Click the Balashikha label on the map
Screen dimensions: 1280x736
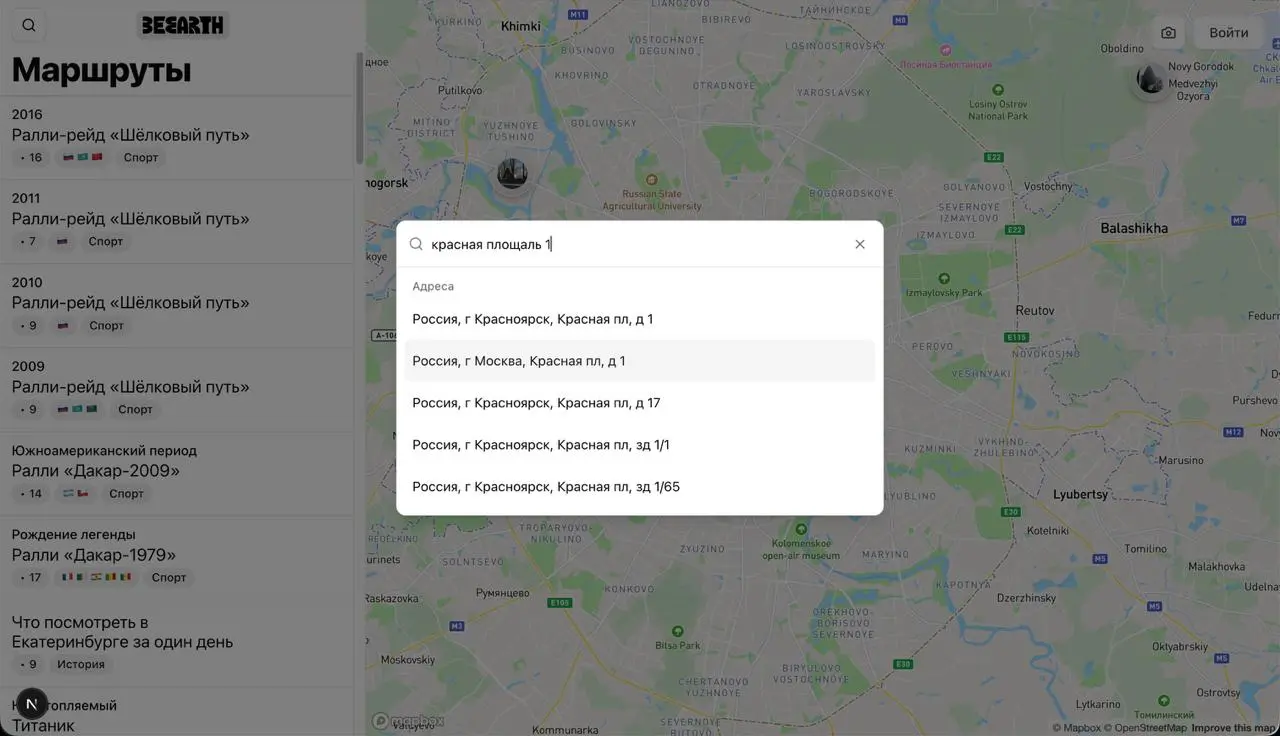tap(1134, 228)
